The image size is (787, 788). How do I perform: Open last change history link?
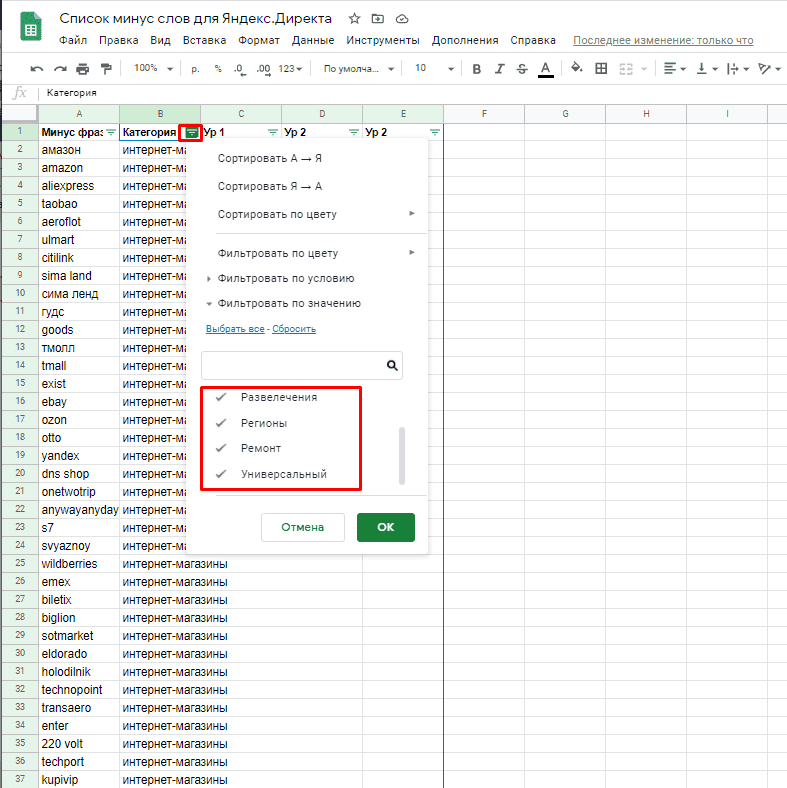(x=663, y=40)
